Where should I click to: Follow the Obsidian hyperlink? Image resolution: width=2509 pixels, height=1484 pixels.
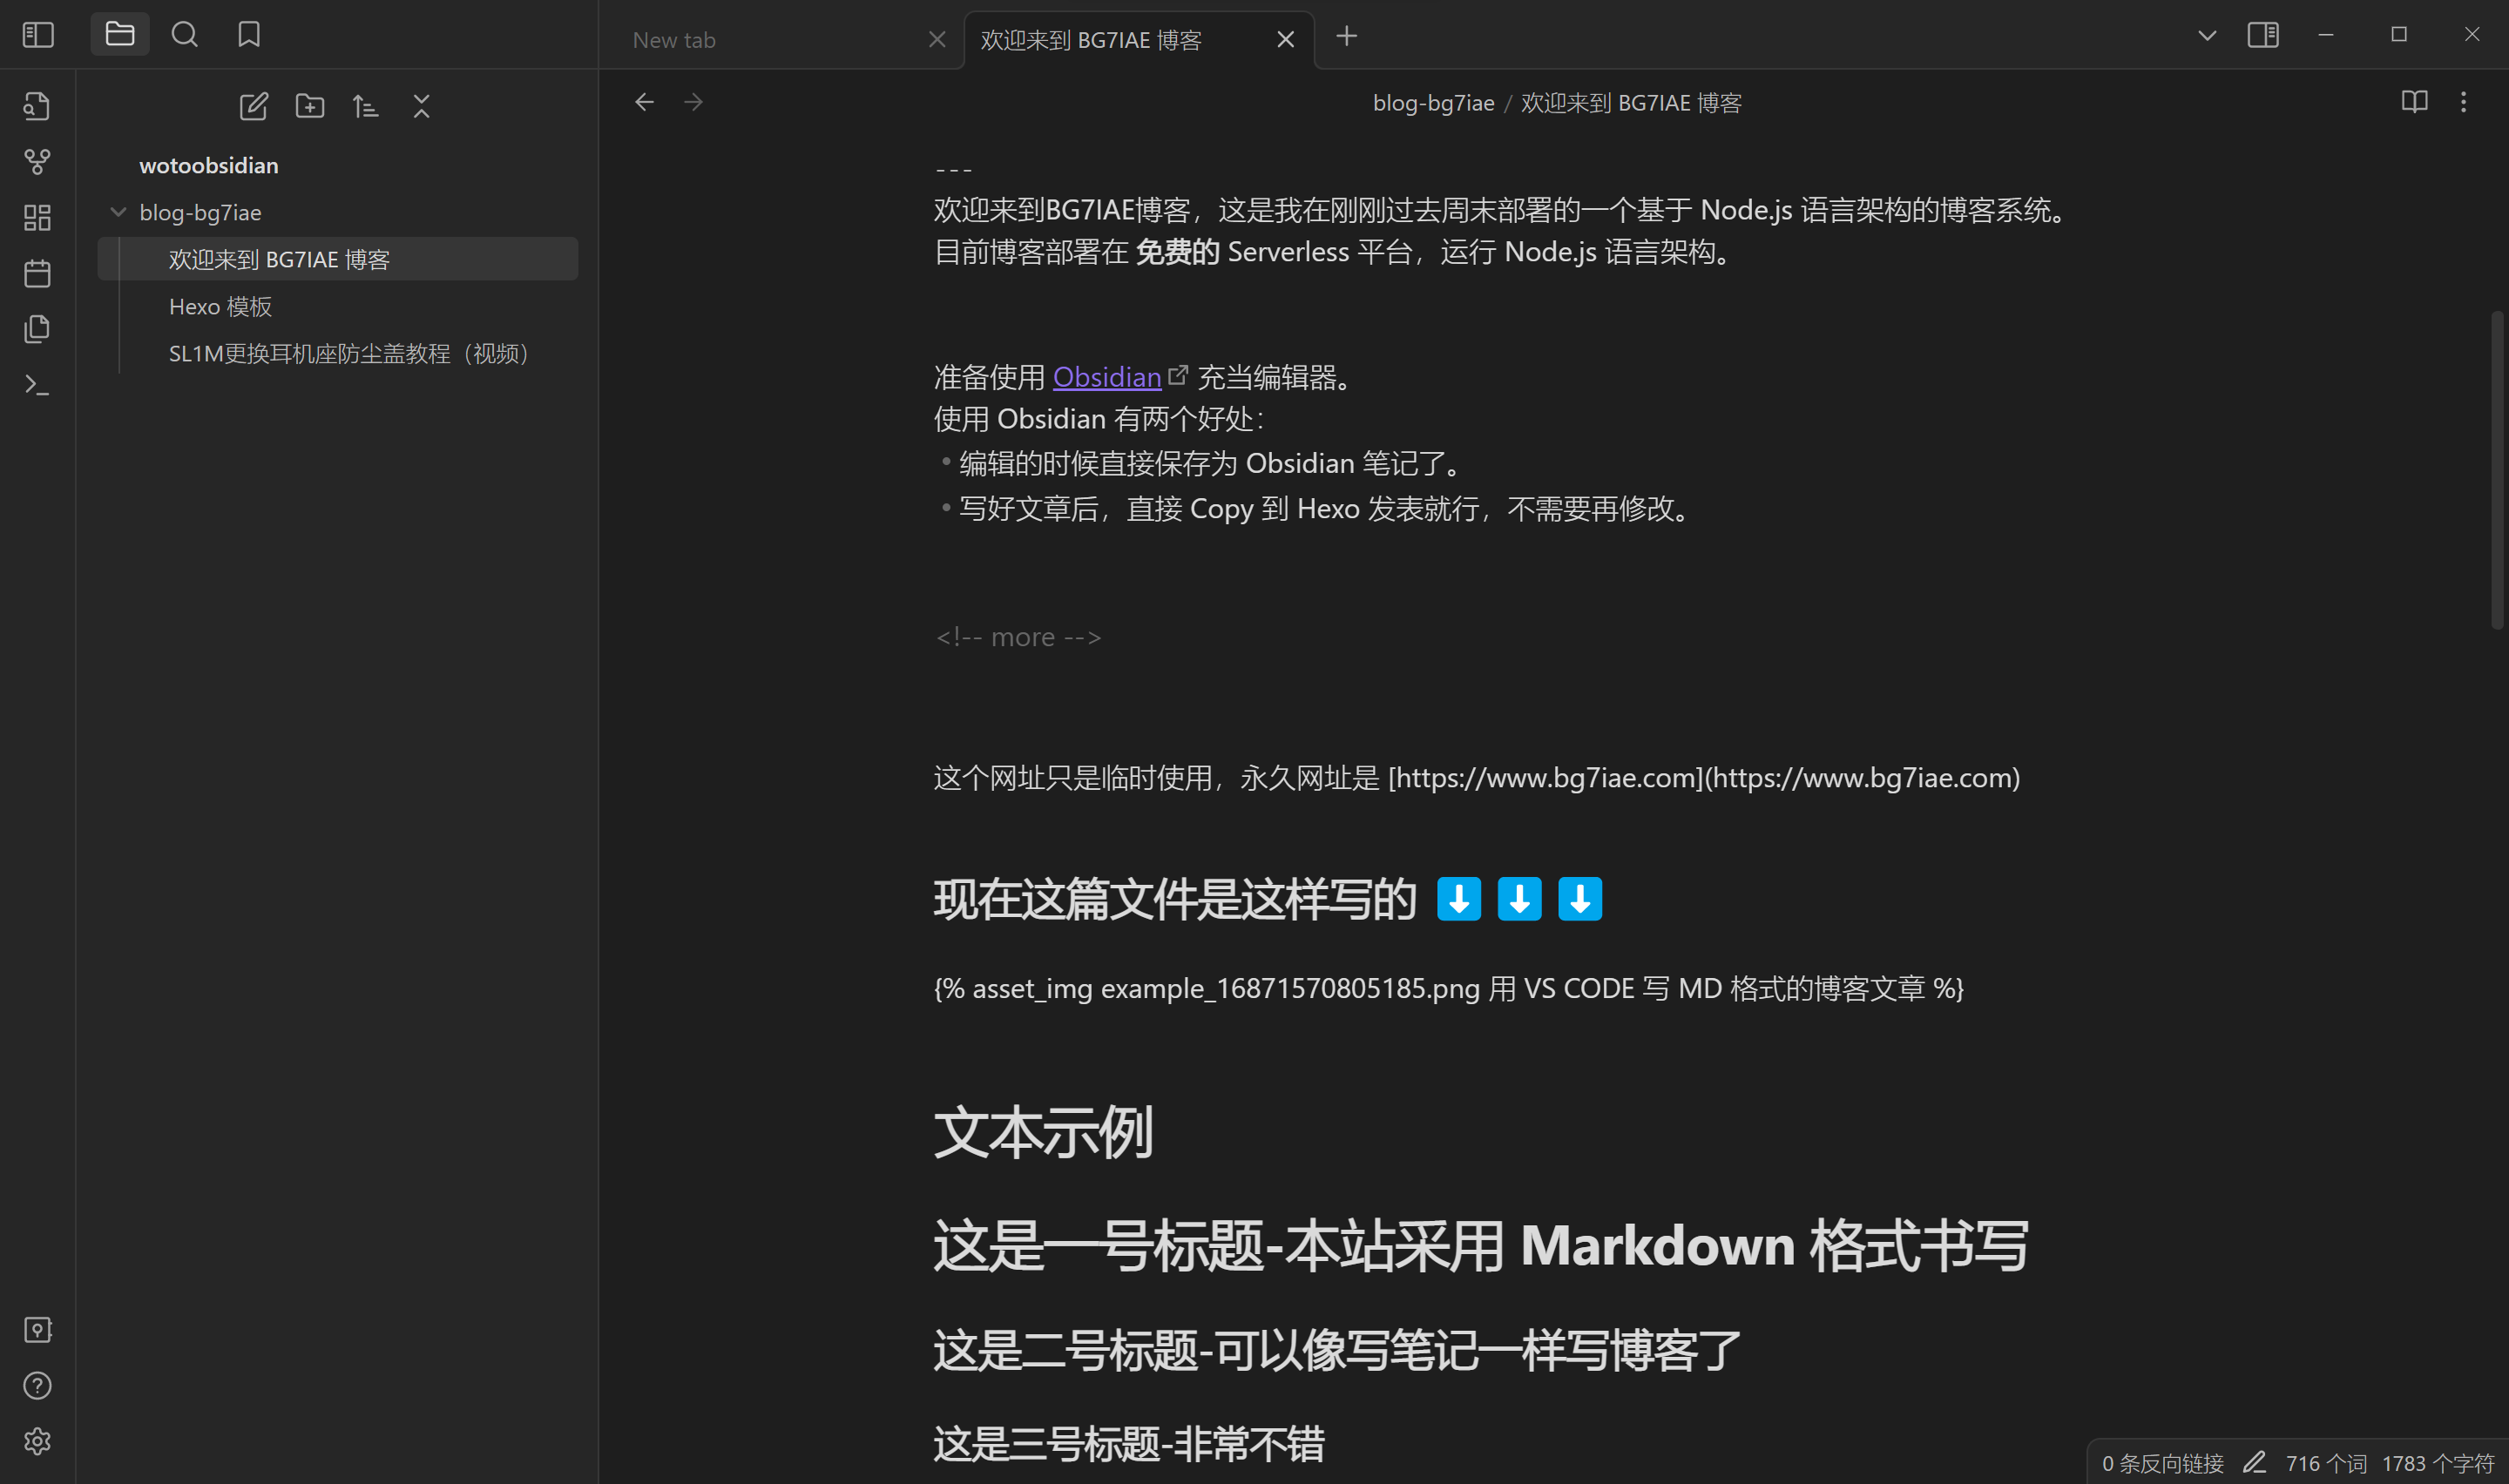[x=1106, y=377]
